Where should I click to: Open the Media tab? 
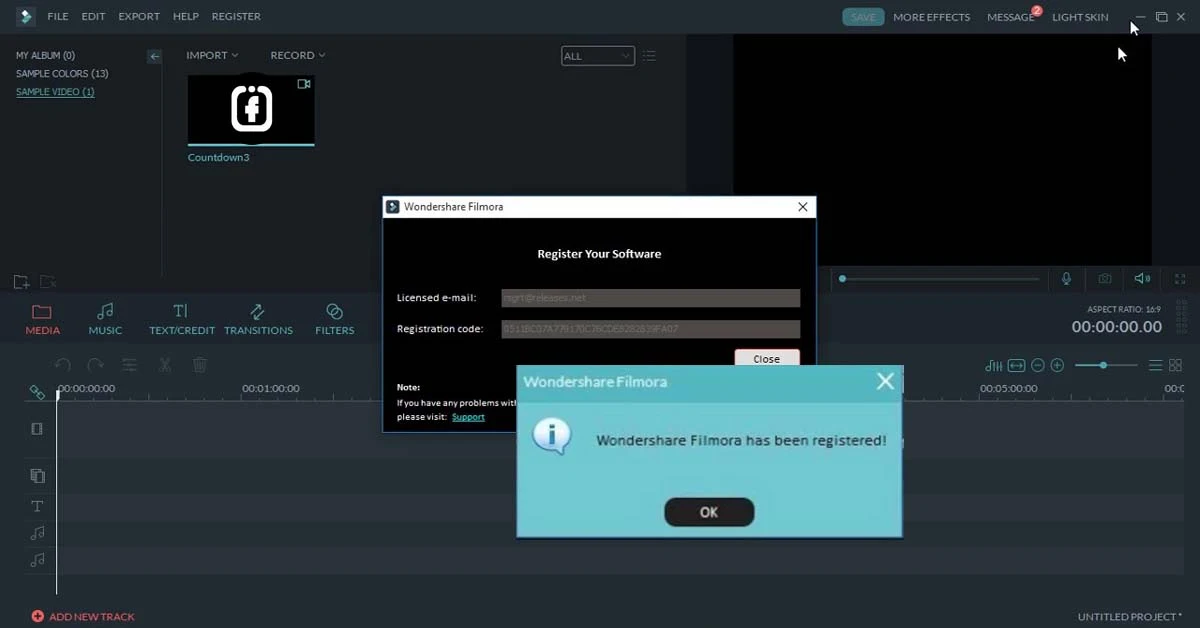tap(42, 319)
